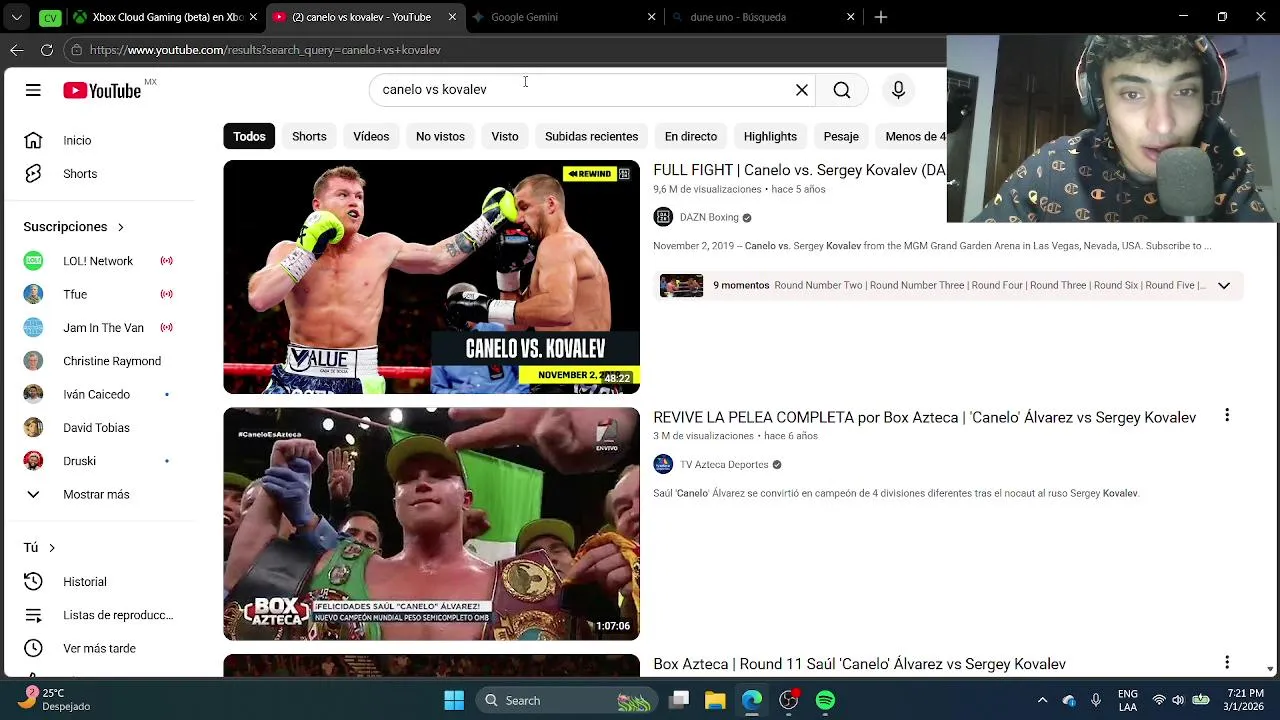The image size is (1280, 720).
Task: Open FULL FIGHT Canelo vs. Sergey Kovalev title
Action: (799, 170)
